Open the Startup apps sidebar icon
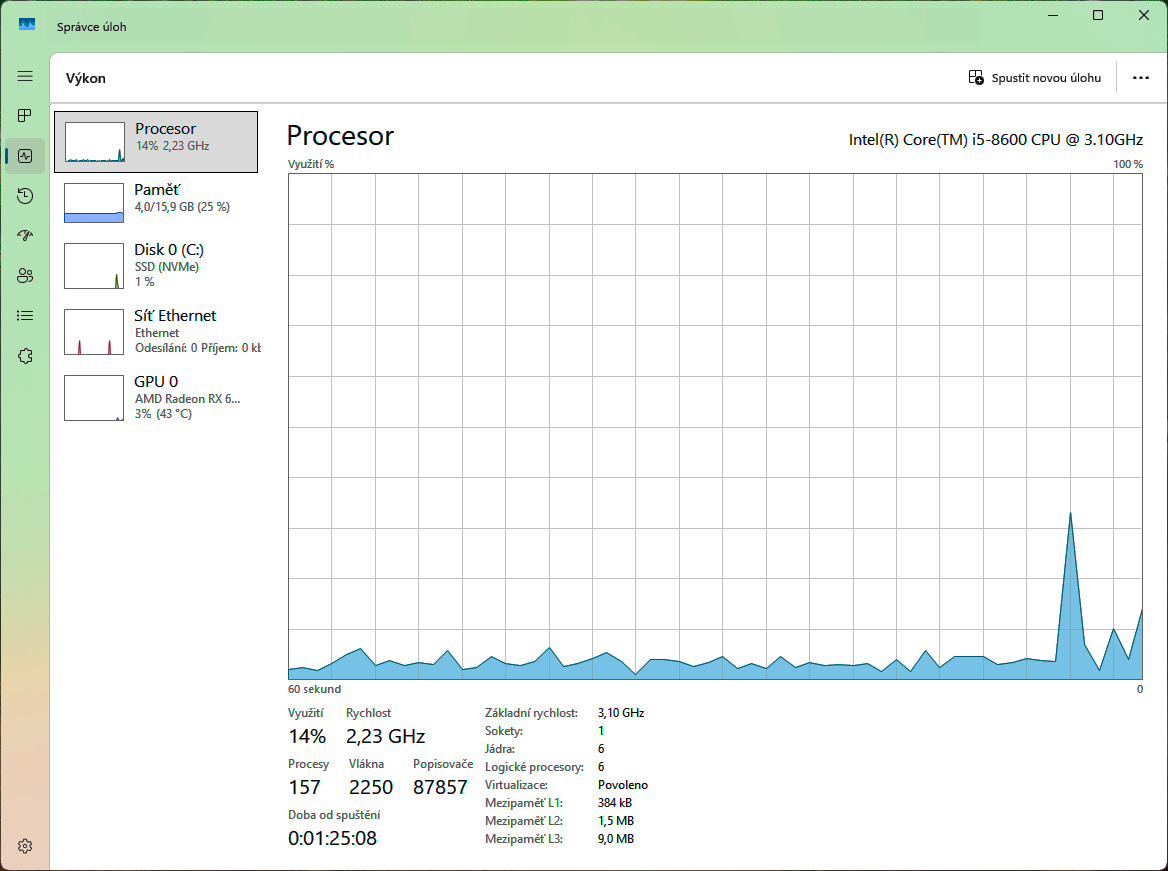 pos(25,235)
